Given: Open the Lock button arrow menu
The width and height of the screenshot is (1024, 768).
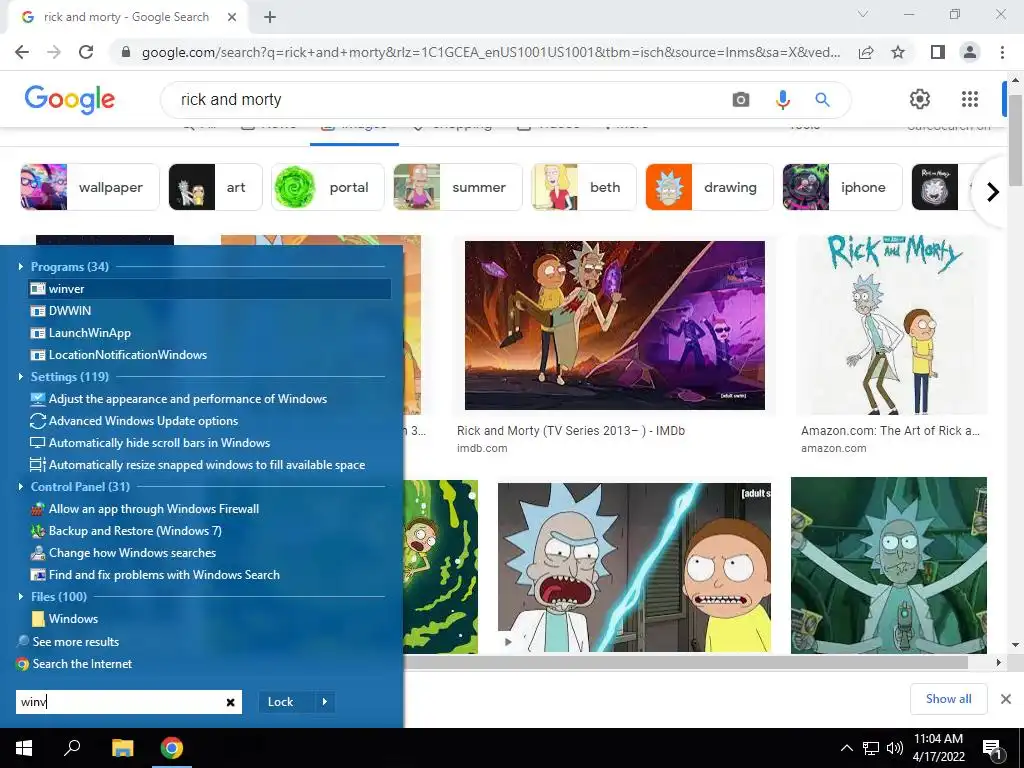Looking at the screenshot, I should [325, 702].
